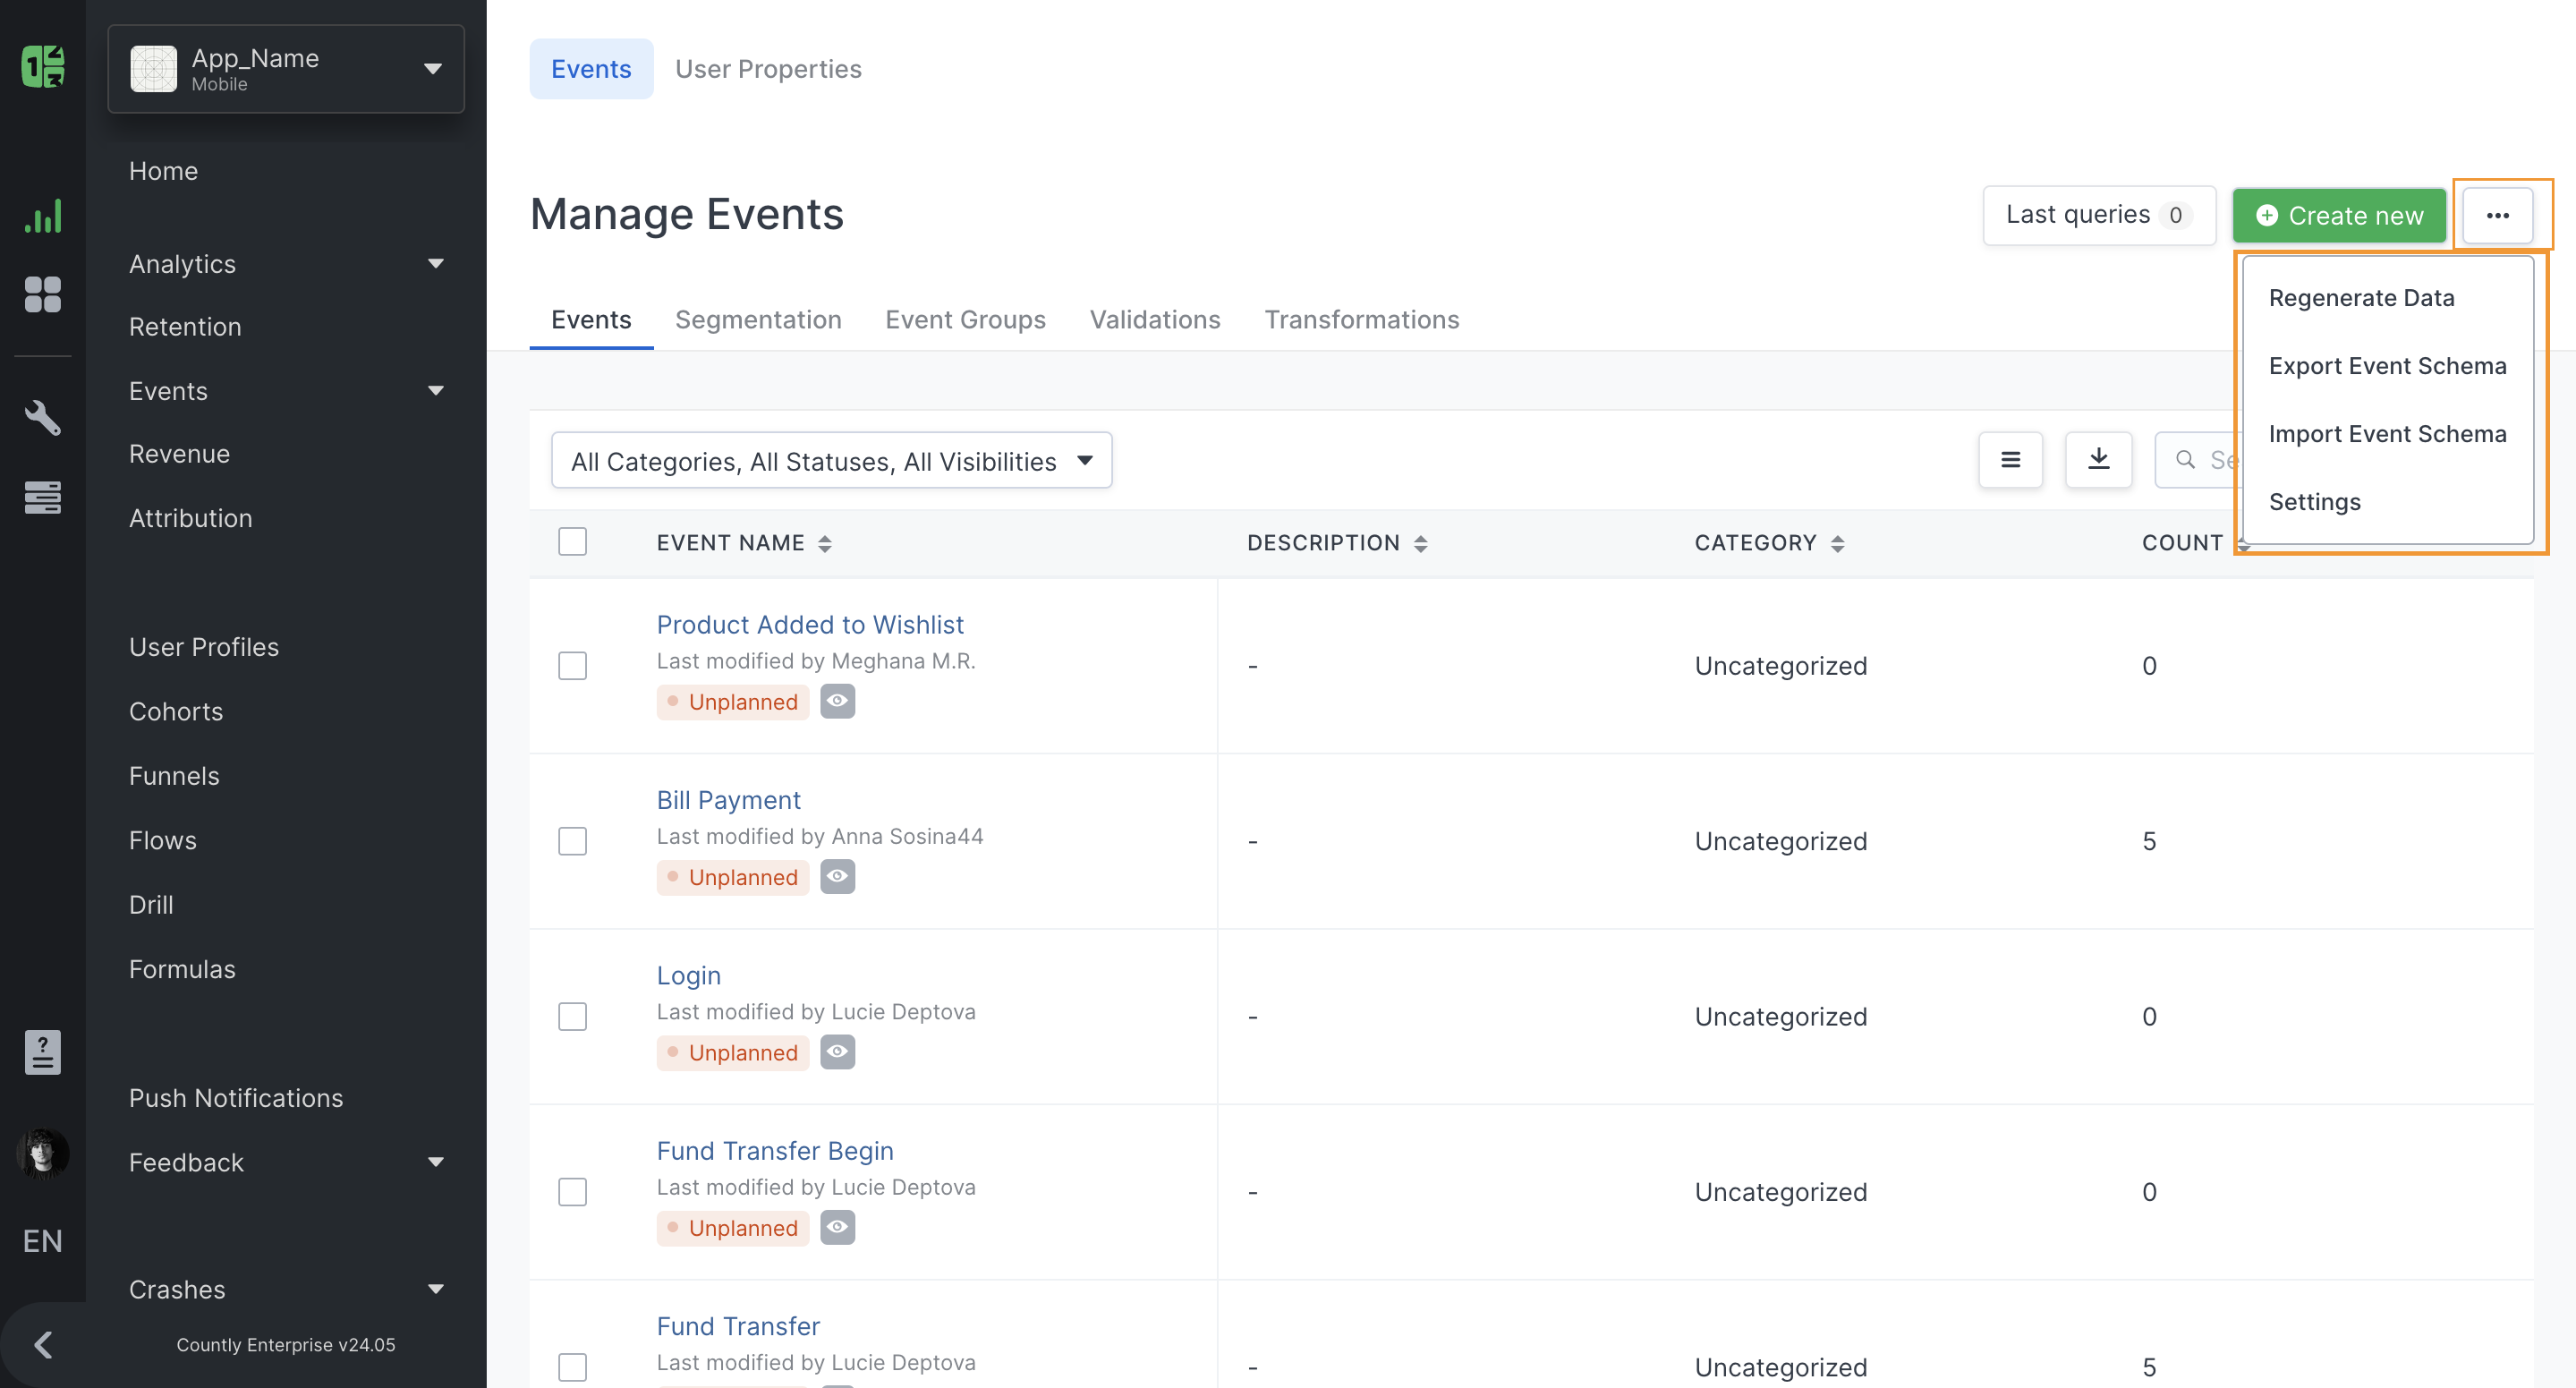Select the top Events pill tab
The image size is (2576, 1388).
coord(591,69)
